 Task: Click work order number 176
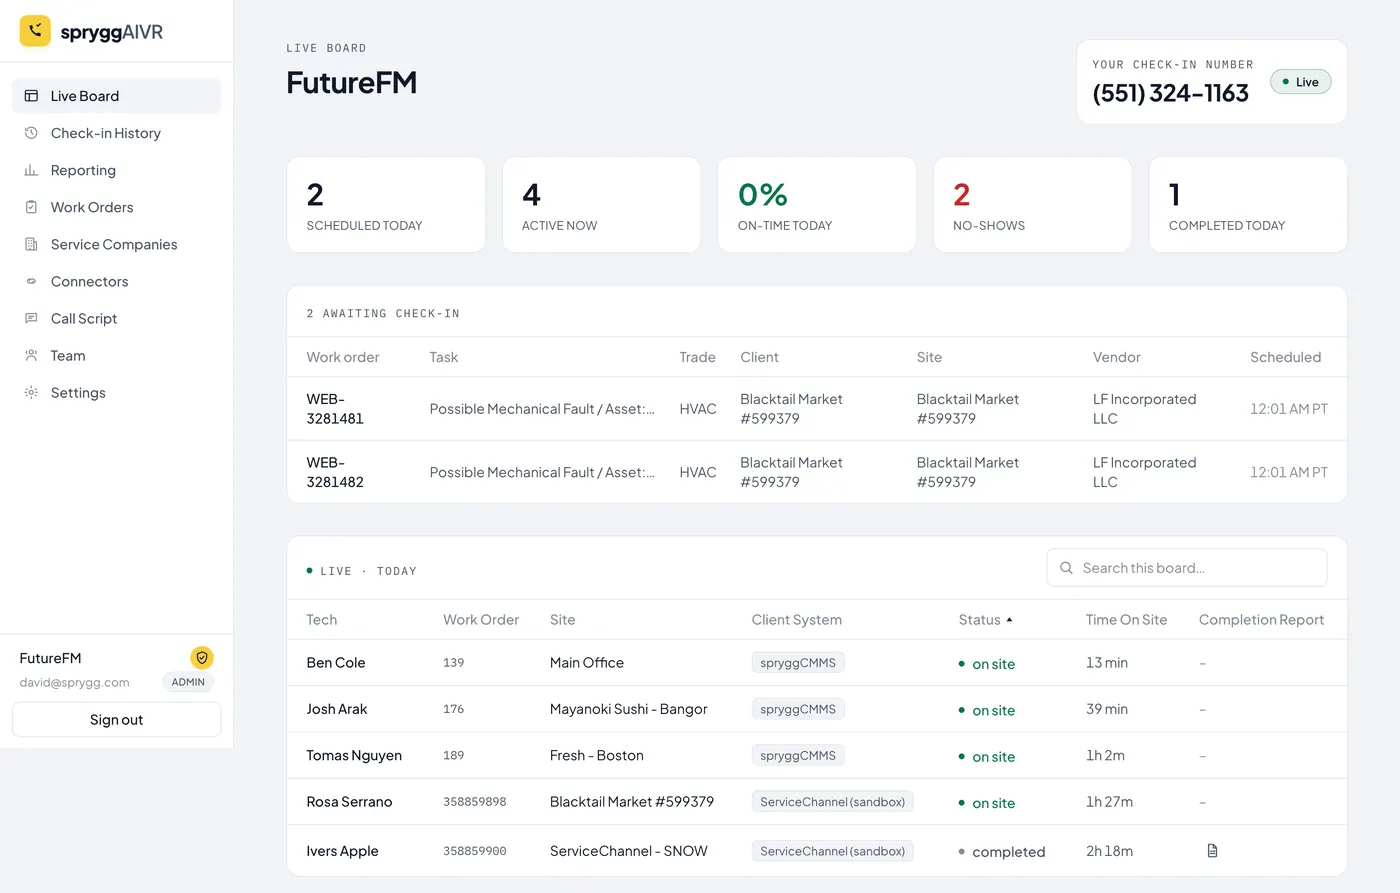coord(453,709)
